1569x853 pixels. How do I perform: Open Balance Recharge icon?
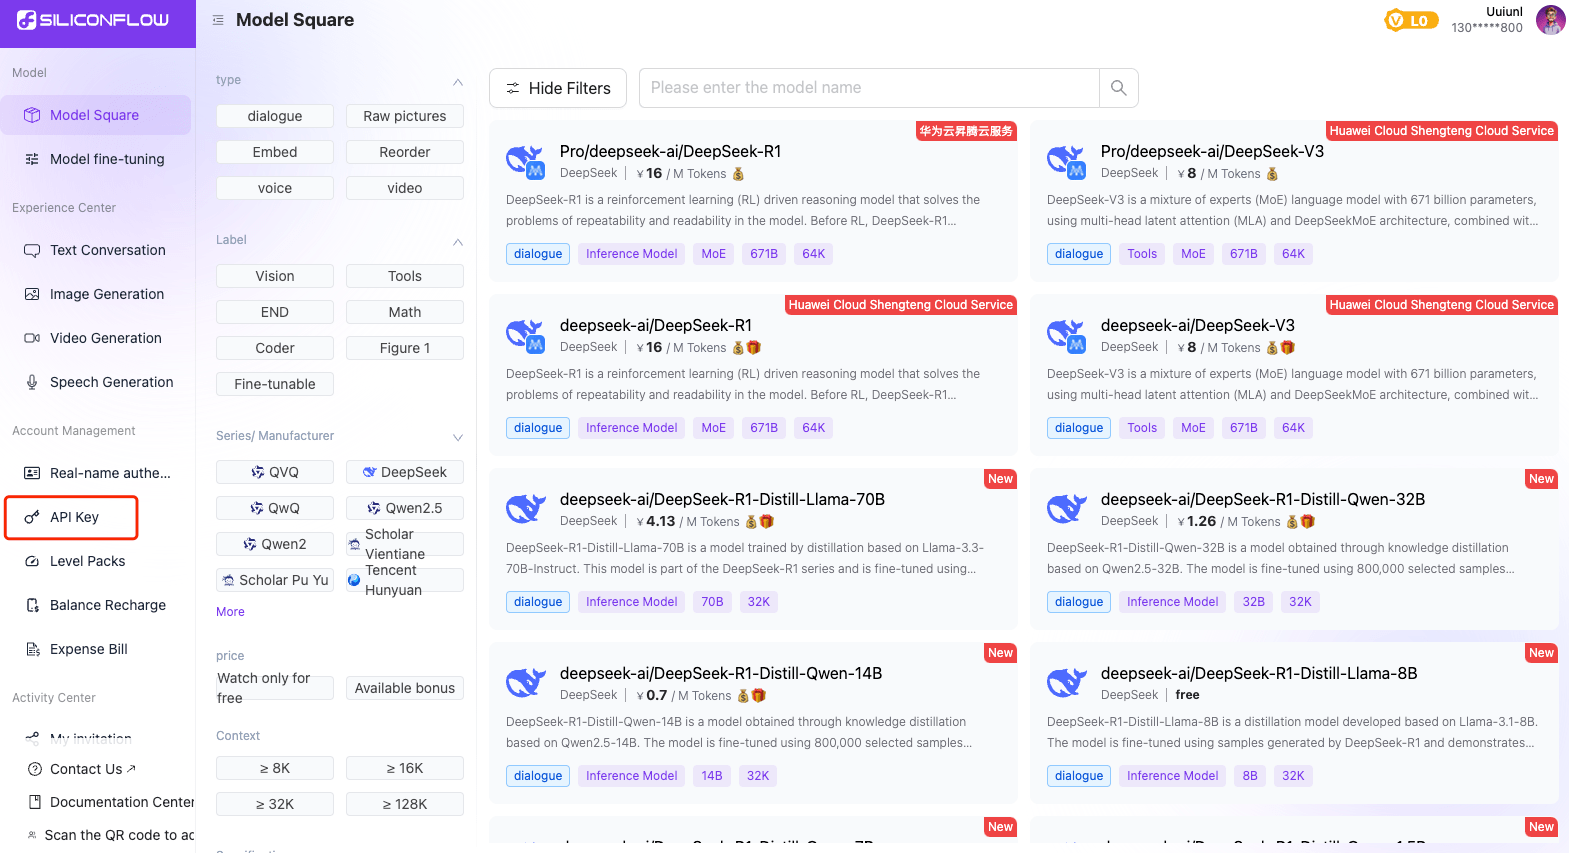click(x=32, y=605)
